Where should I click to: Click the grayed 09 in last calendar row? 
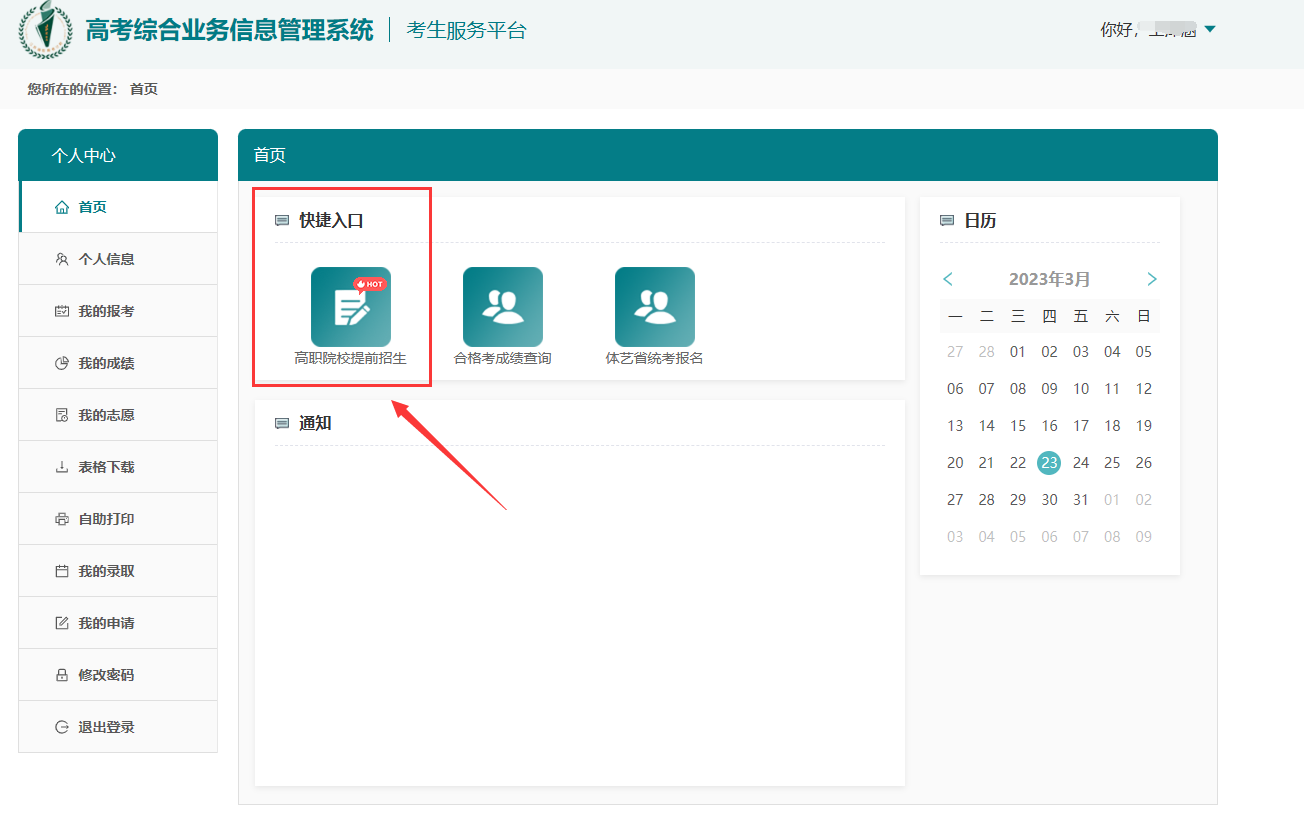pos(1144,537)
